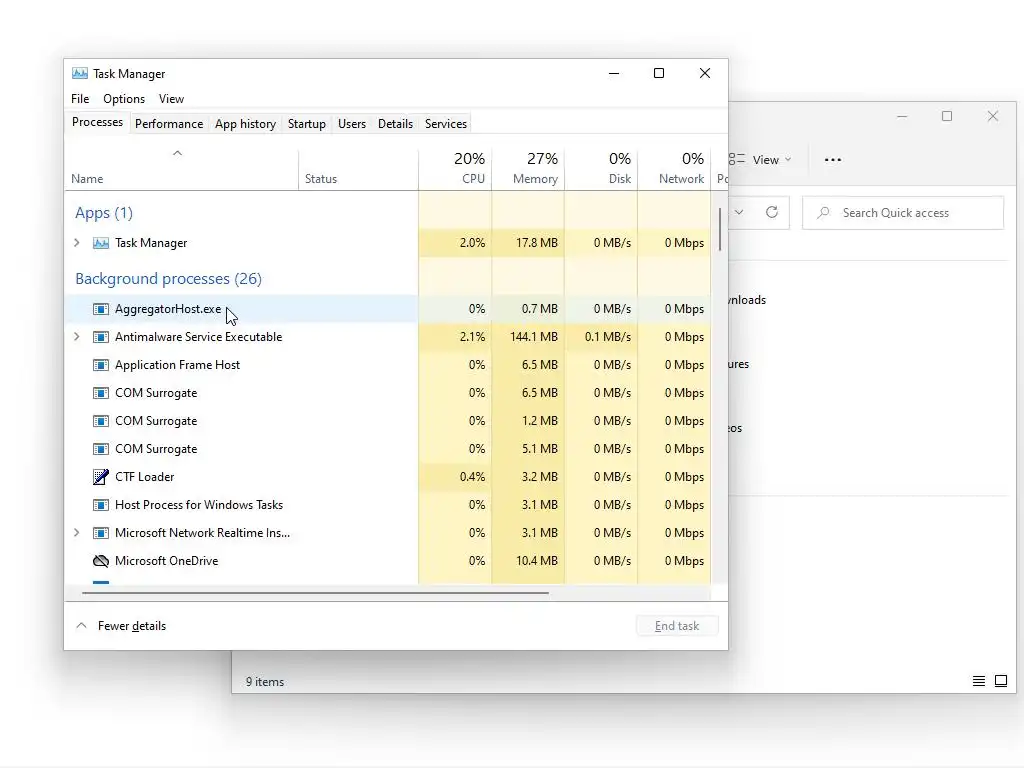1024x768 pixels.
Task: Select the COM Surrogate row using 5.1 MB
Action: [x=387, y=449]
